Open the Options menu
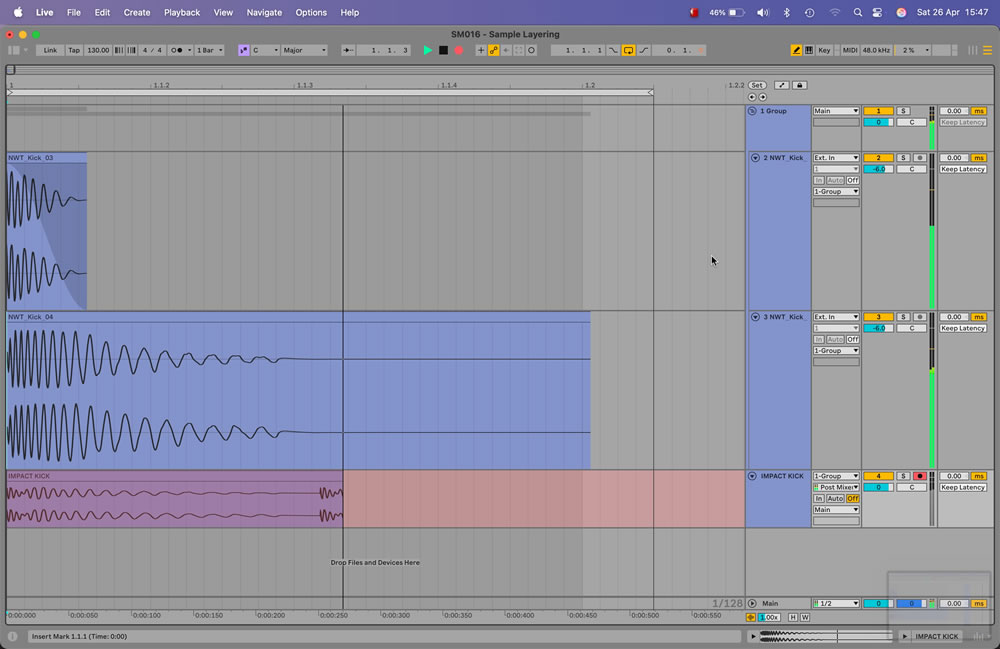This screenshot has height=649, width=1000. [x=311, y=12]
